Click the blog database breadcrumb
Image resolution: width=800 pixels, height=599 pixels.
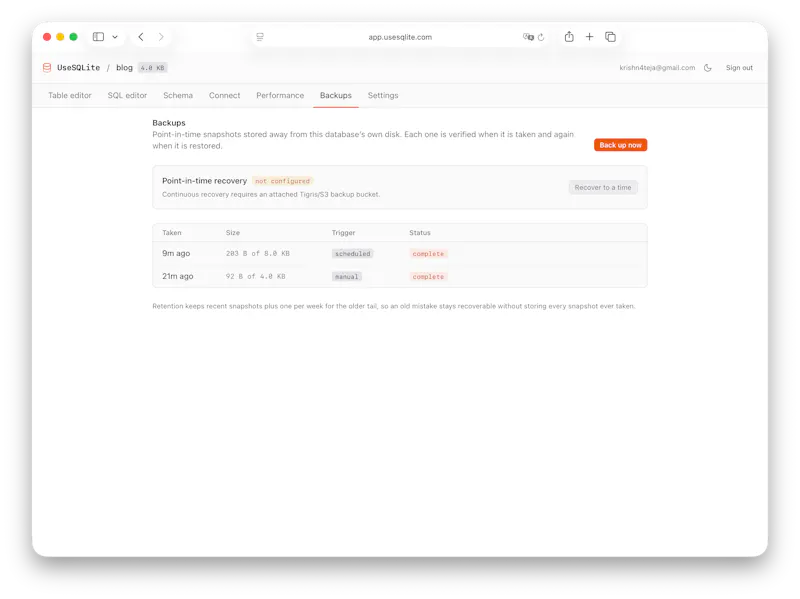pyautogui.click(x=124, y=67)
